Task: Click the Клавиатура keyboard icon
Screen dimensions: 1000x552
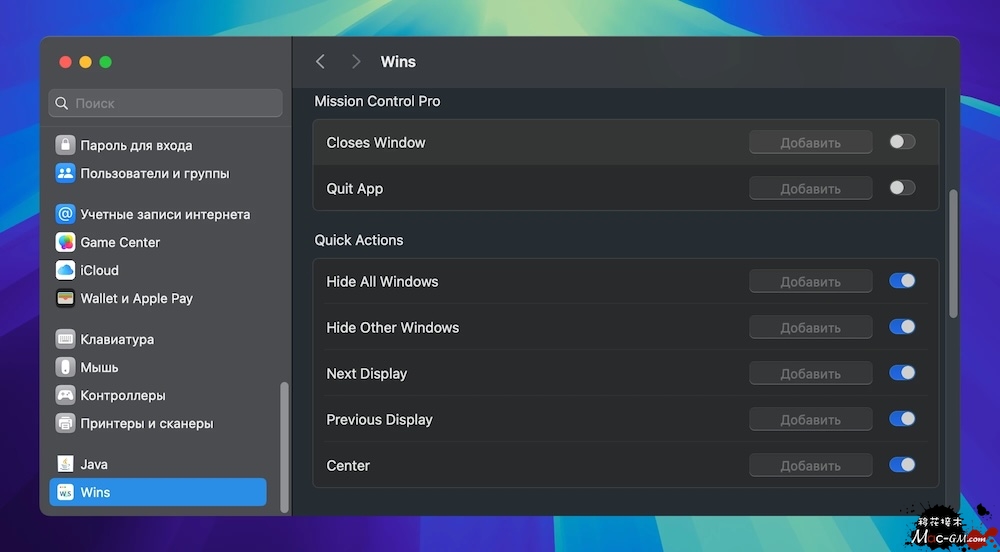Action: click(65, 339)
